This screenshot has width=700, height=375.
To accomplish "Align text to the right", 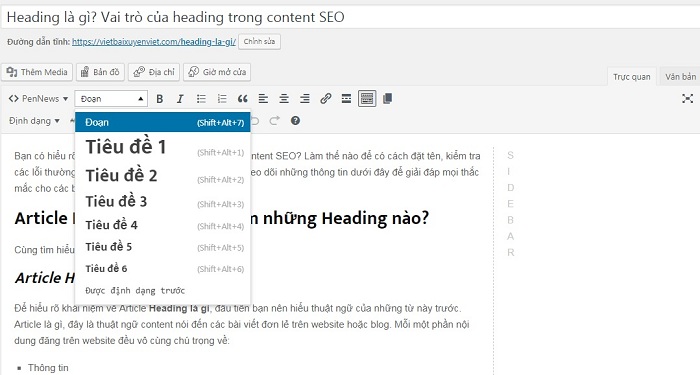I will click(304, 99).
